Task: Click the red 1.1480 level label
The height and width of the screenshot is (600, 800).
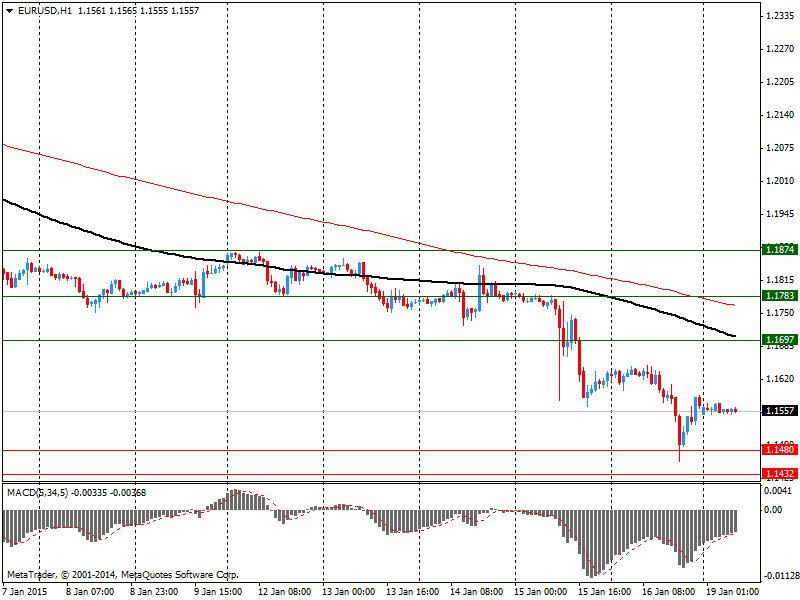Action: [780, 449]
